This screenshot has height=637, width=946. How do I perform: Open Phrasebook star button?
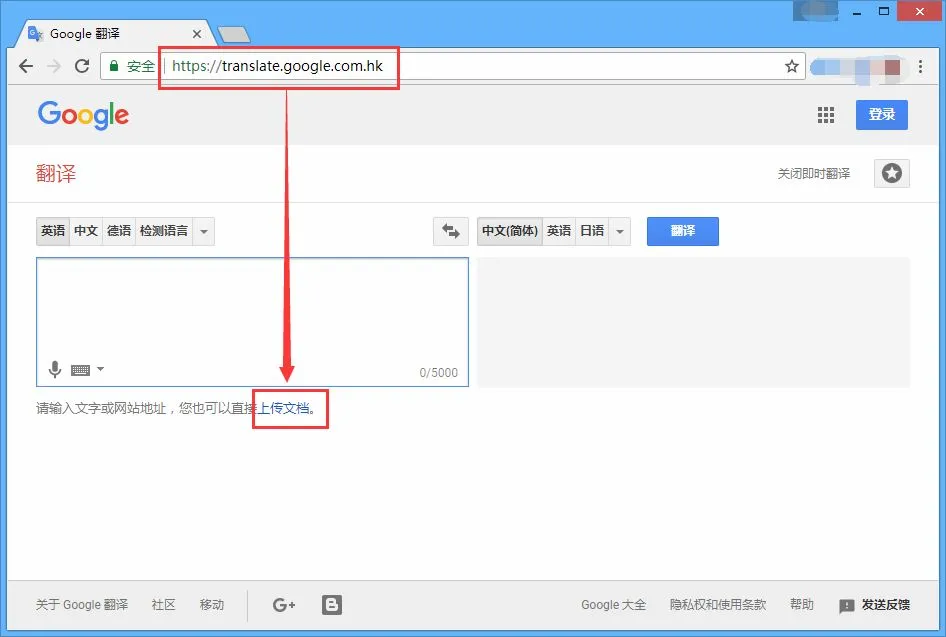coord(892,174)
